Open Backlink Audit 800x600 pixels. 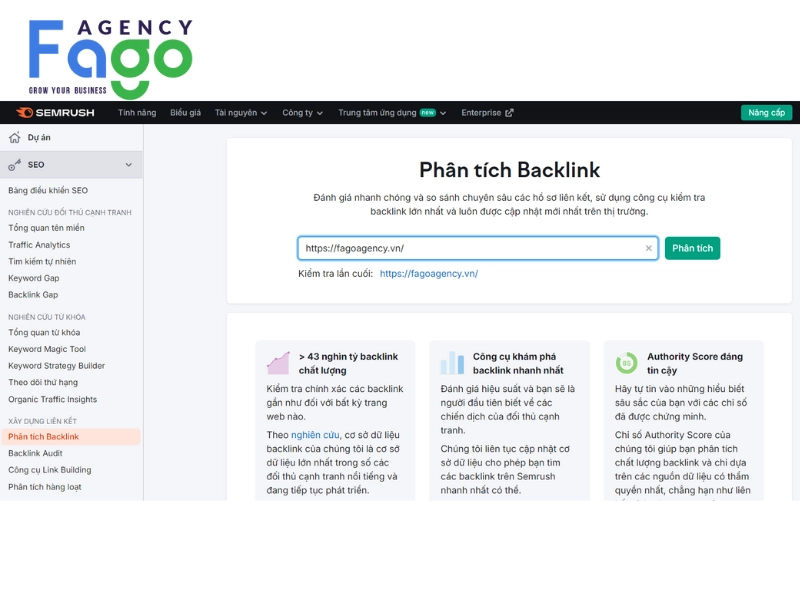pos(35,453)
